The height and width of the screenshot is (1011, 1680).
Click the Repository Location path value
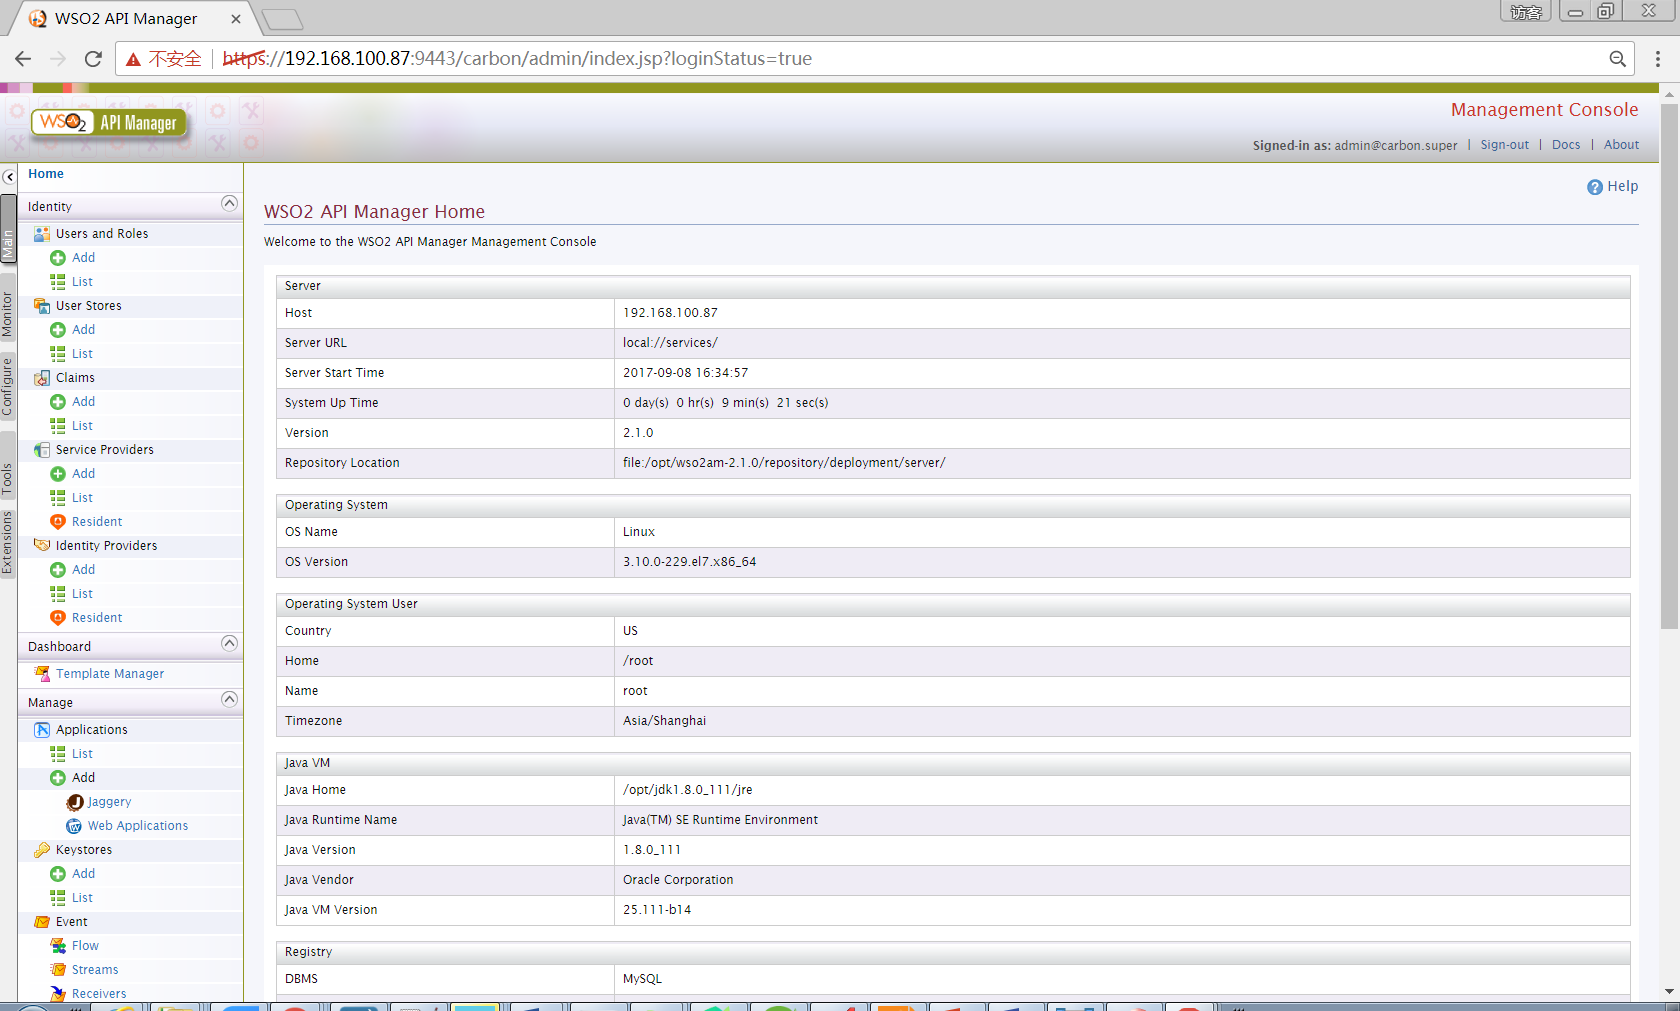(784, 463)
